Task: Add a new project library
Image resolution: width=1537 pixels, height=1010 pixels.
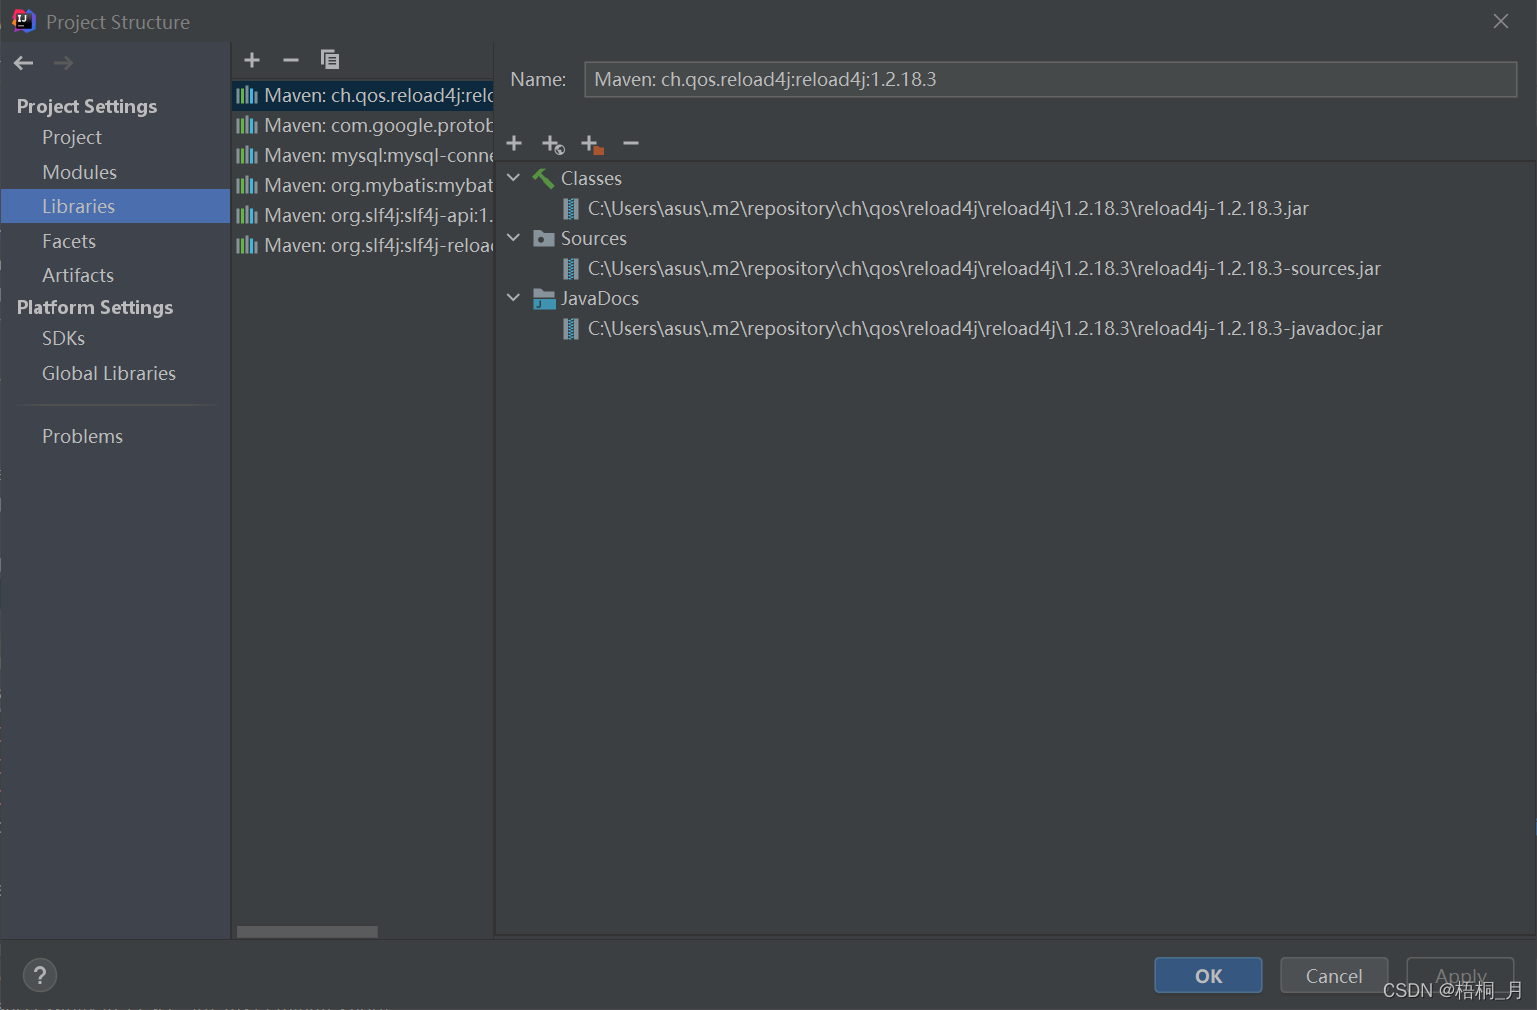Action: click(252, 60)
